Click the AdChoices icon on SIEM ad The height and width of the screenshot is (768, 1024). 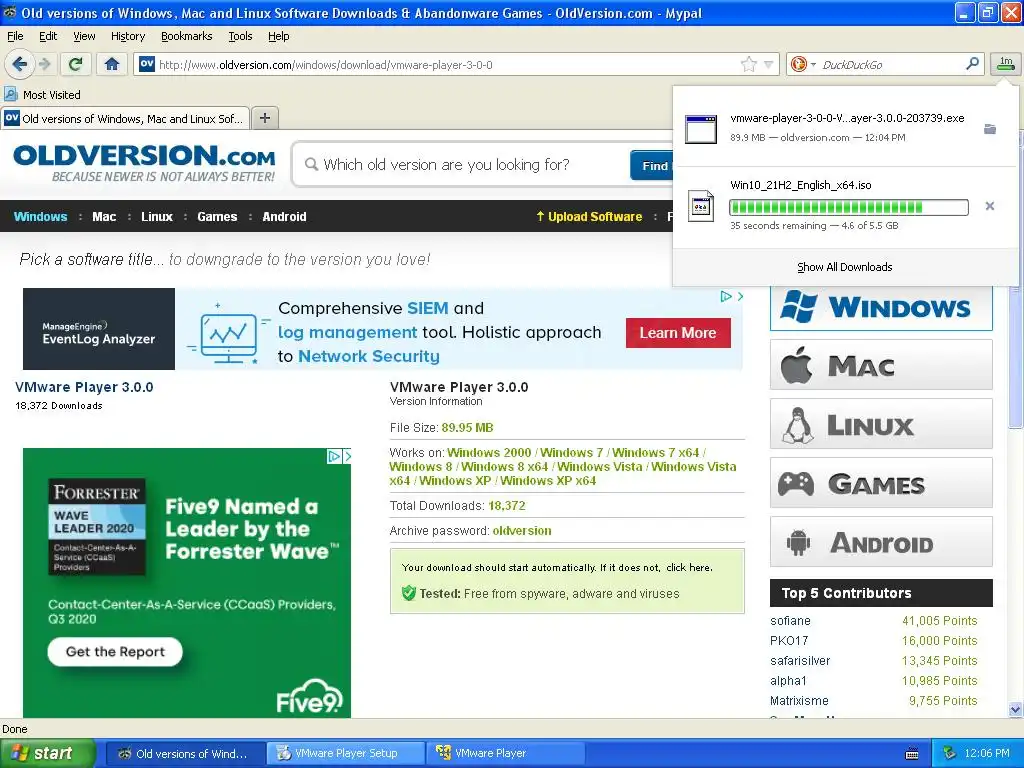pyautogui.click(x=726, y=296)
